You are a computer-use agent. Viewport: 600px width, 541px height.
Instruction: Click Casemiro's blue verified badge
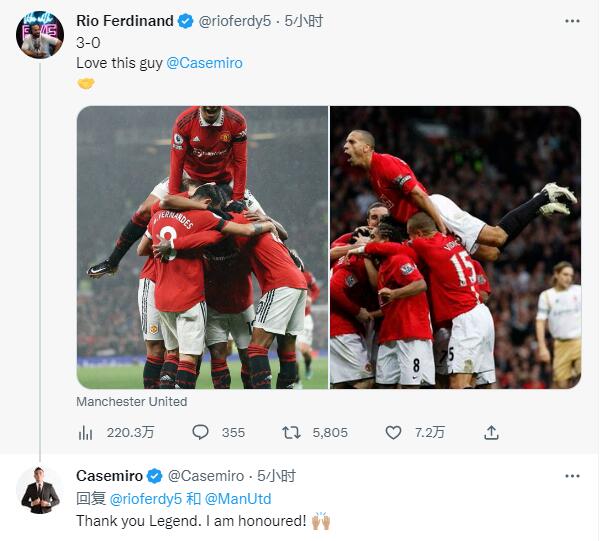(155, 476)
